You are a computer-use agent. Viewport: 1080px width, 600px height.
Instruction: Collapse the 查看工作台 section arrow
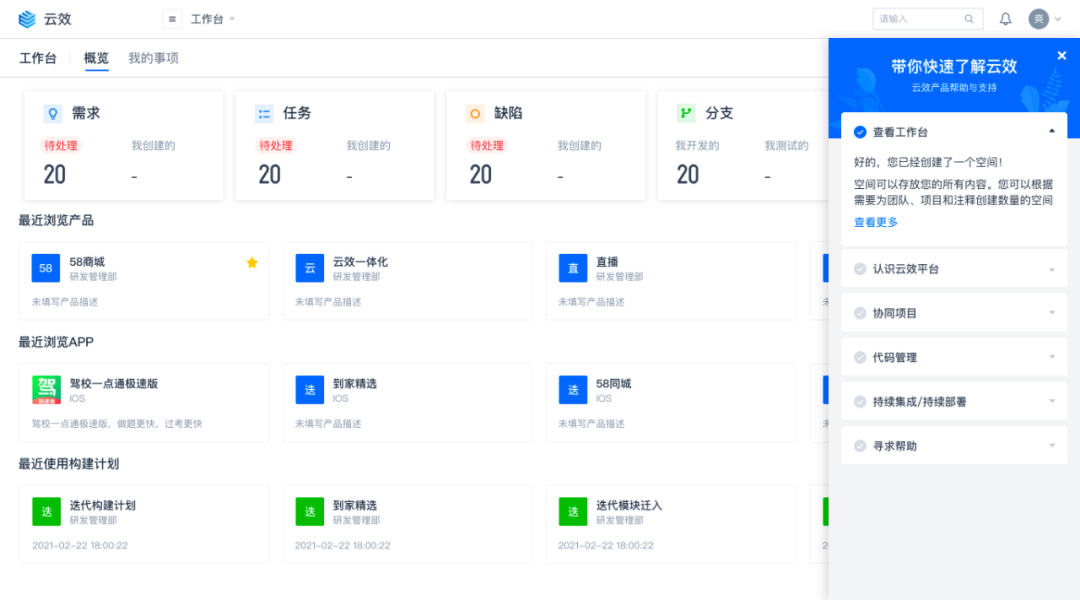click(x=1052, y=132)
